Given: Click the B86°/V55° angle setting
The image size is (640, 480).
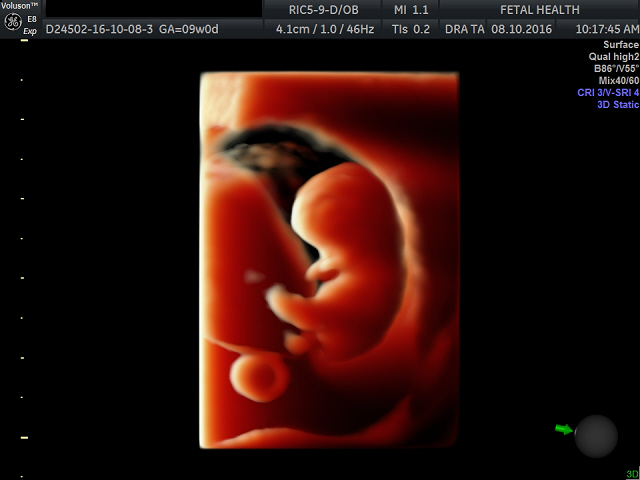Looking at the screenshot, I should pos(616,69).
